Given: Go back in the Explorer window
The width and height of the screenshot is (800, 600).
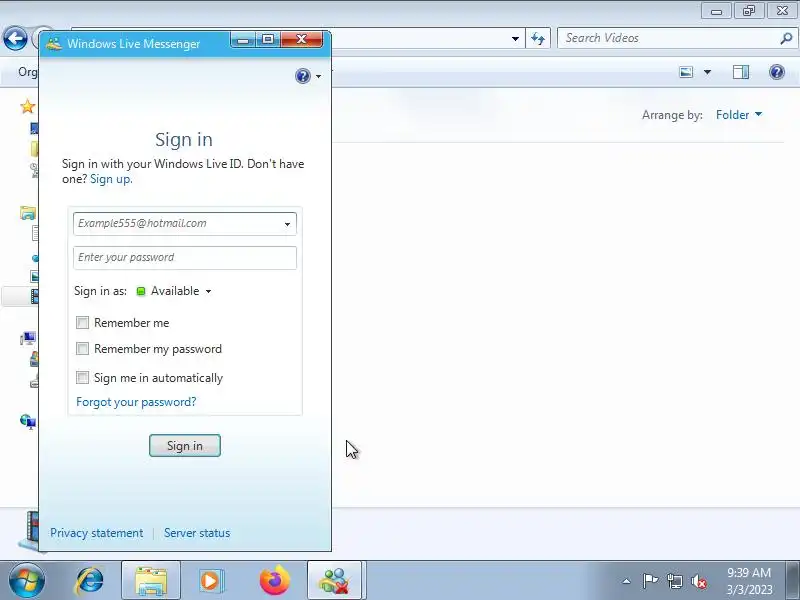Looking at the screenshot, I should (x=15, y=39).
